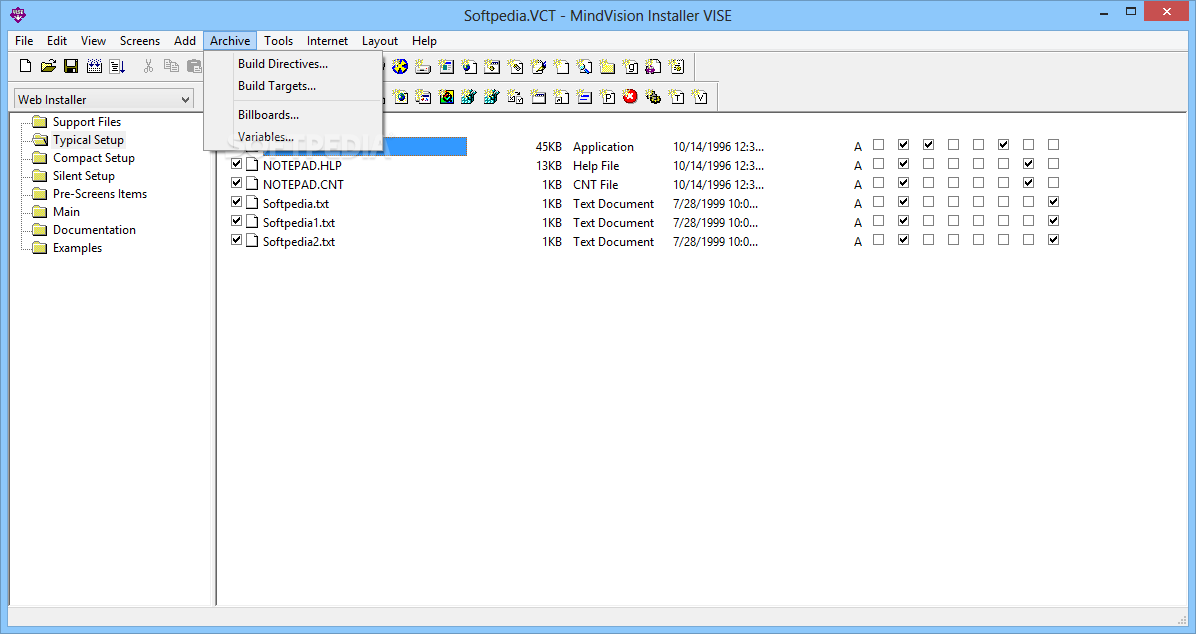Click the swap-files icon with x and v
The height and width of the screenshot is (634, 1196).
tap(515, 96)
